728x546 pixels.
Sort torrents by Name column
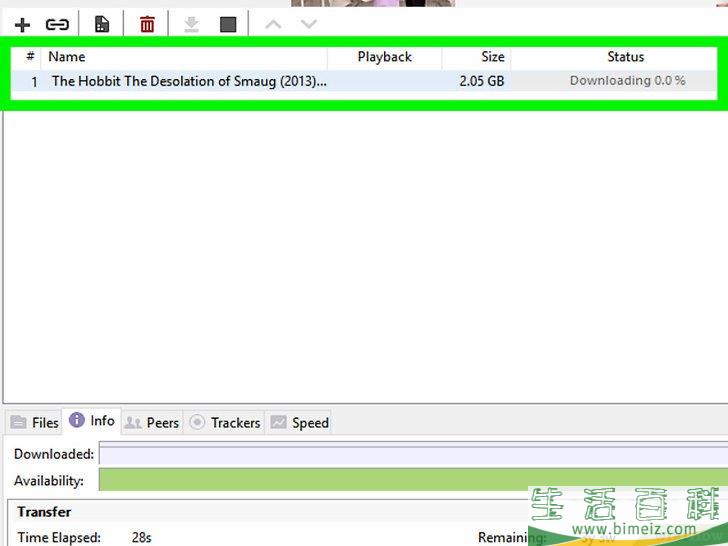click(184, 57)
